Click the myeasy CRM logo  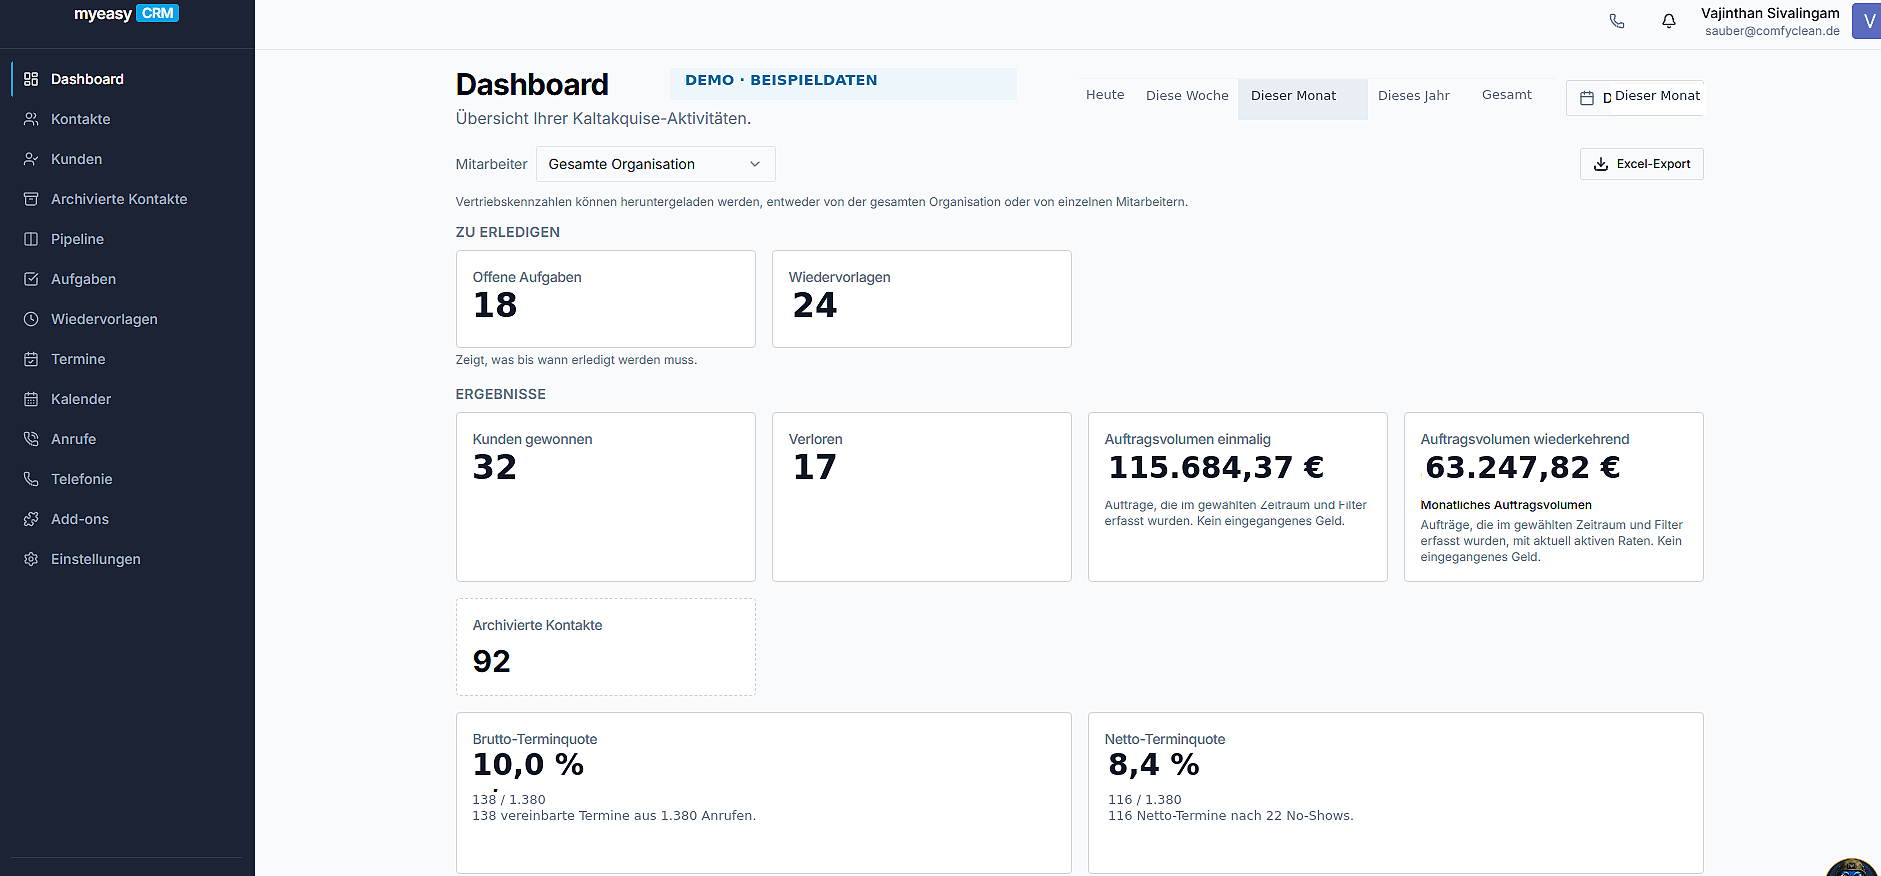pos(126,14)
